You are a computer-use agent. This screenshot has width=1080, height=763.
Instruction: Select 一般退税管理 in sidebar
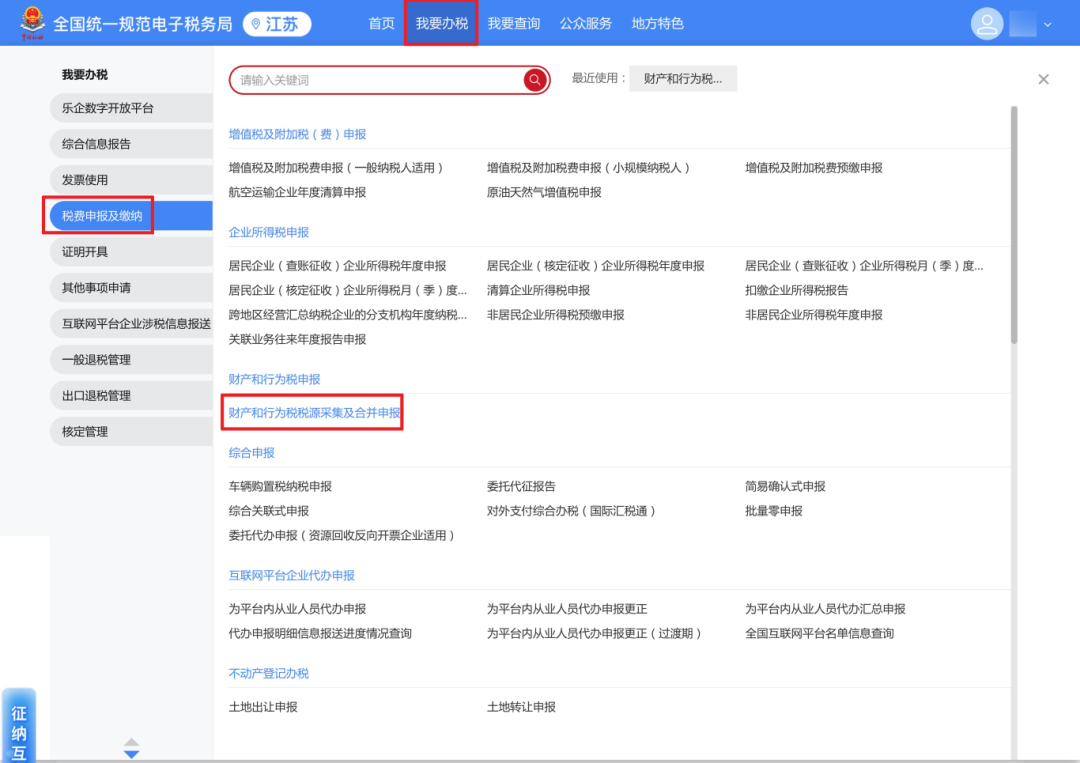tap(132, 359)
